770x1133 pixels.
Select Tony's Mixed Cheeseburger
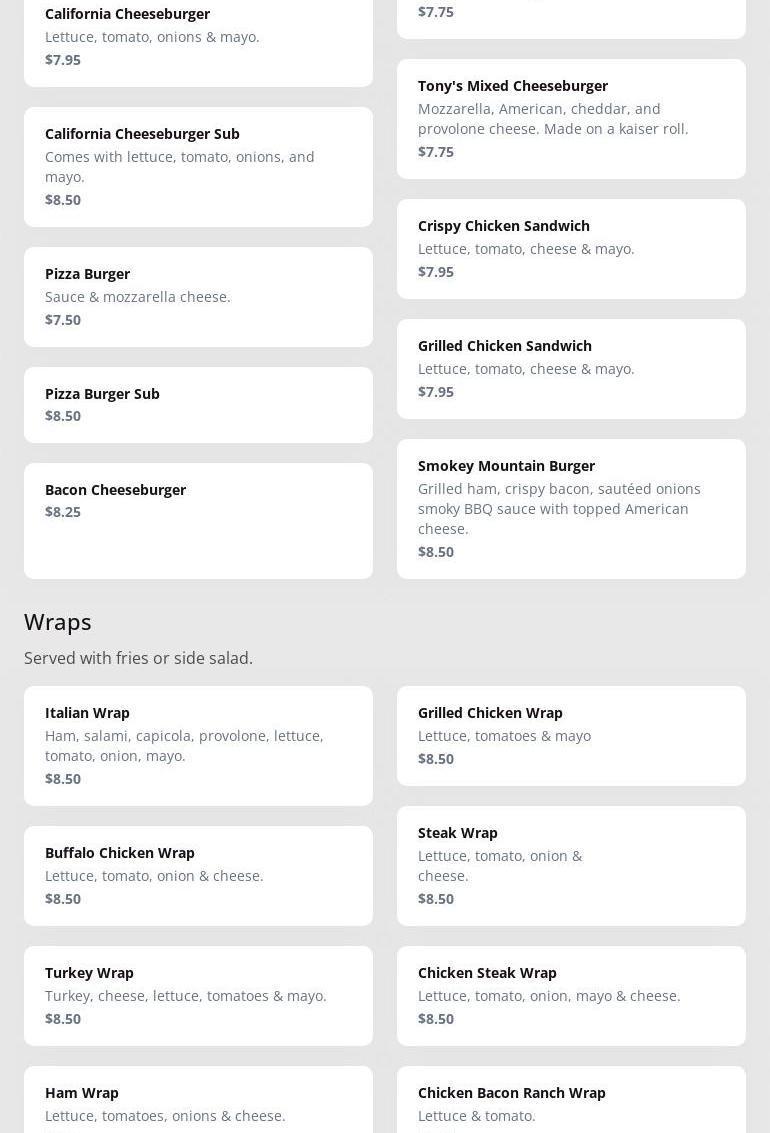[x=571, y=118]
